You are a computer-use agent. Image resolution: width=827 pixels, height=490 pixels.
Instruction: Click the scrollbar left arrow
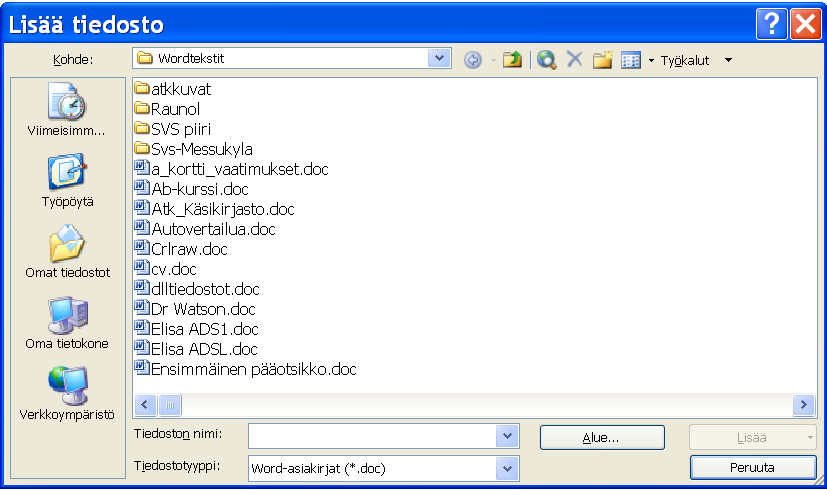[145, 405]
